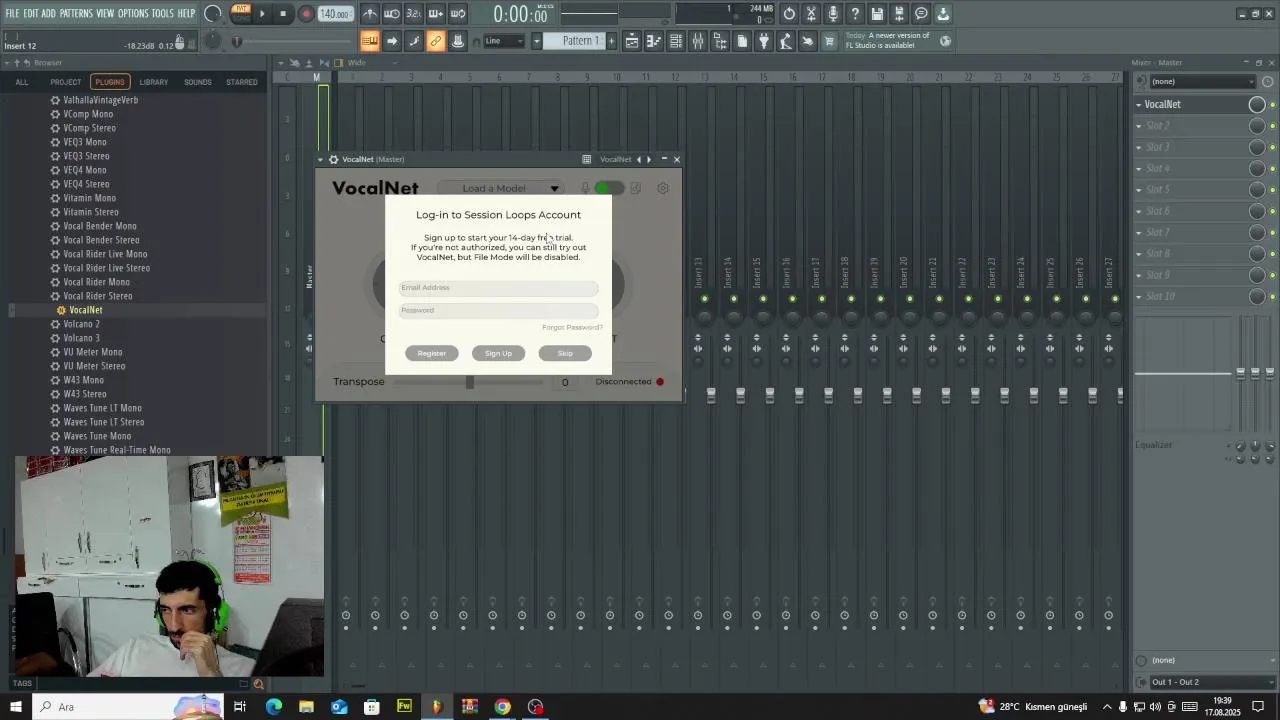
Task: Toggle the Slot 2 enable LED
Action: coord(1272,126)
